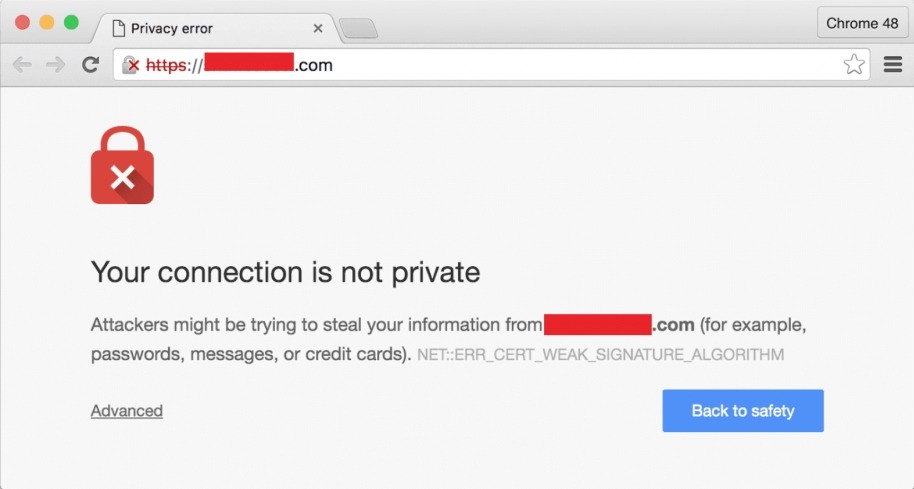
Task: Close the Privacy error tab
Action: tap(318, 29)
